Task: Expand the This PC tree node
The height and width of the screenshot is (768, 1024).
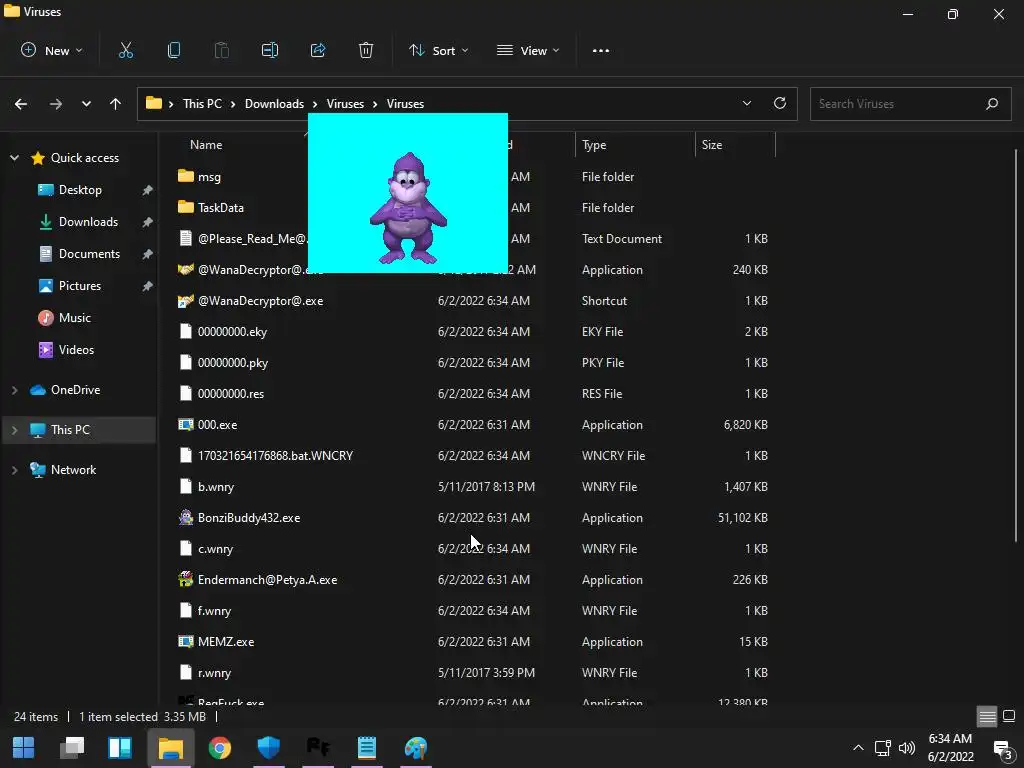Action: (14, 430)
